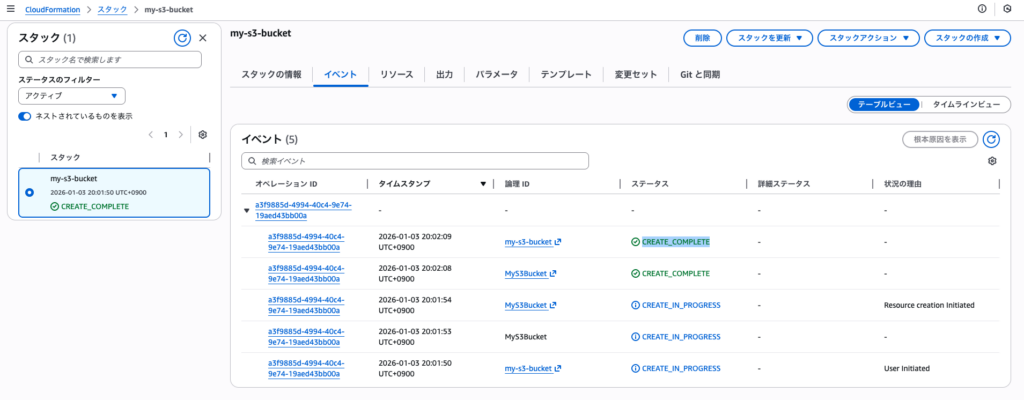This screenshot has height=400, width=1024.
Task: Collapse the operation ID row group
Action: [247, 210]
